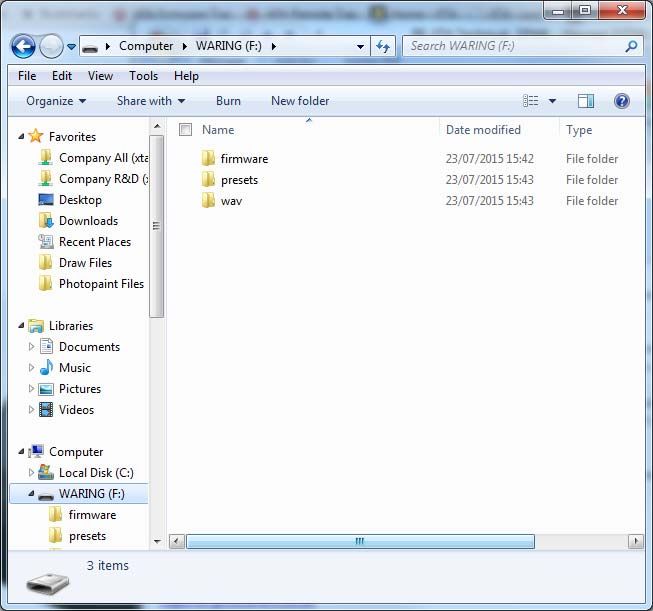Click the File folder type in wav row
The width and height of the screenshot is (653, 611).
point(592,201)
